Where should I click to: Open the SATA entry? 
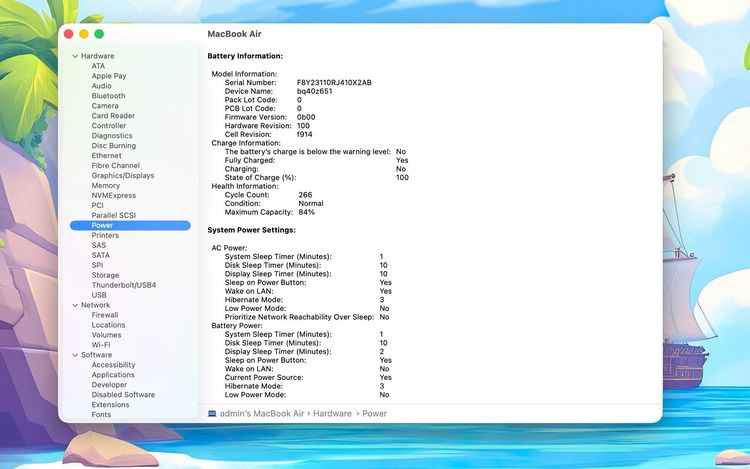[x=100, y=255]
